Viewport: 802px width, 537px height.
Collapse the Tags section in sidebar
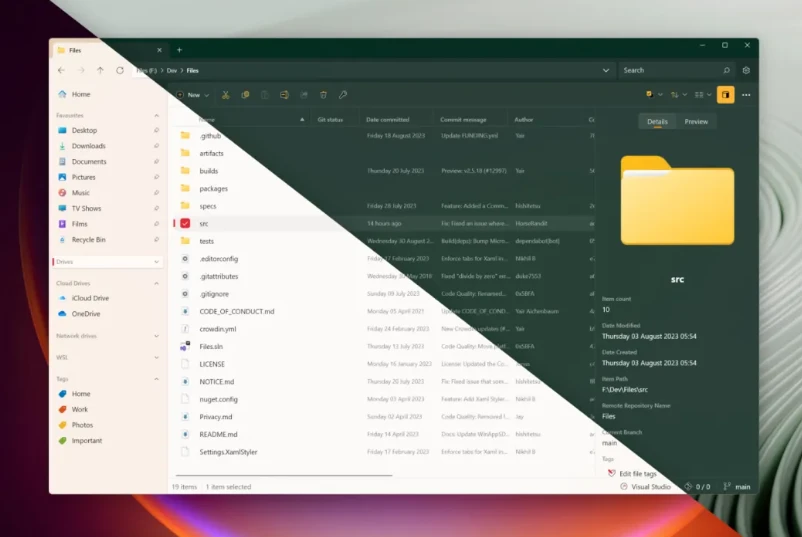click(157, 379)
